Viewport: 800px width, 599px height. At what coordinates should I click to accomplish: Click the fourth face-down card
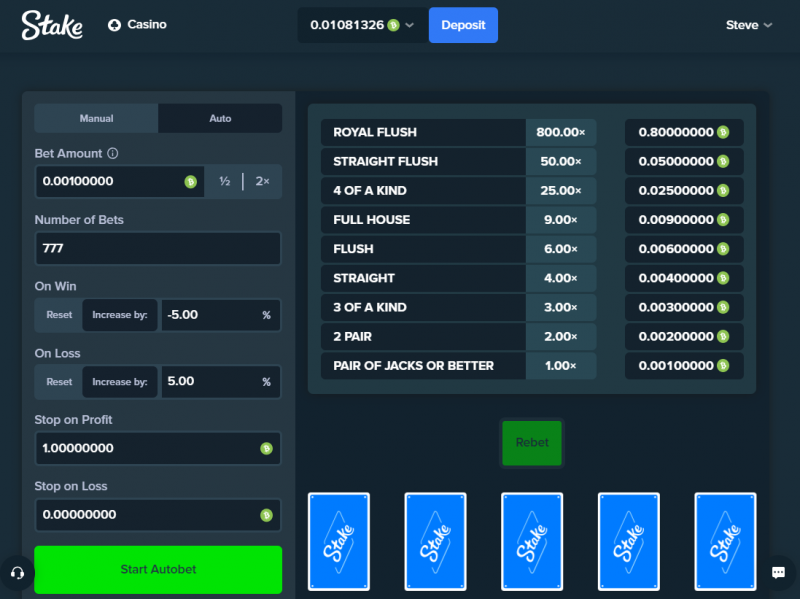(x=629, y=541)
